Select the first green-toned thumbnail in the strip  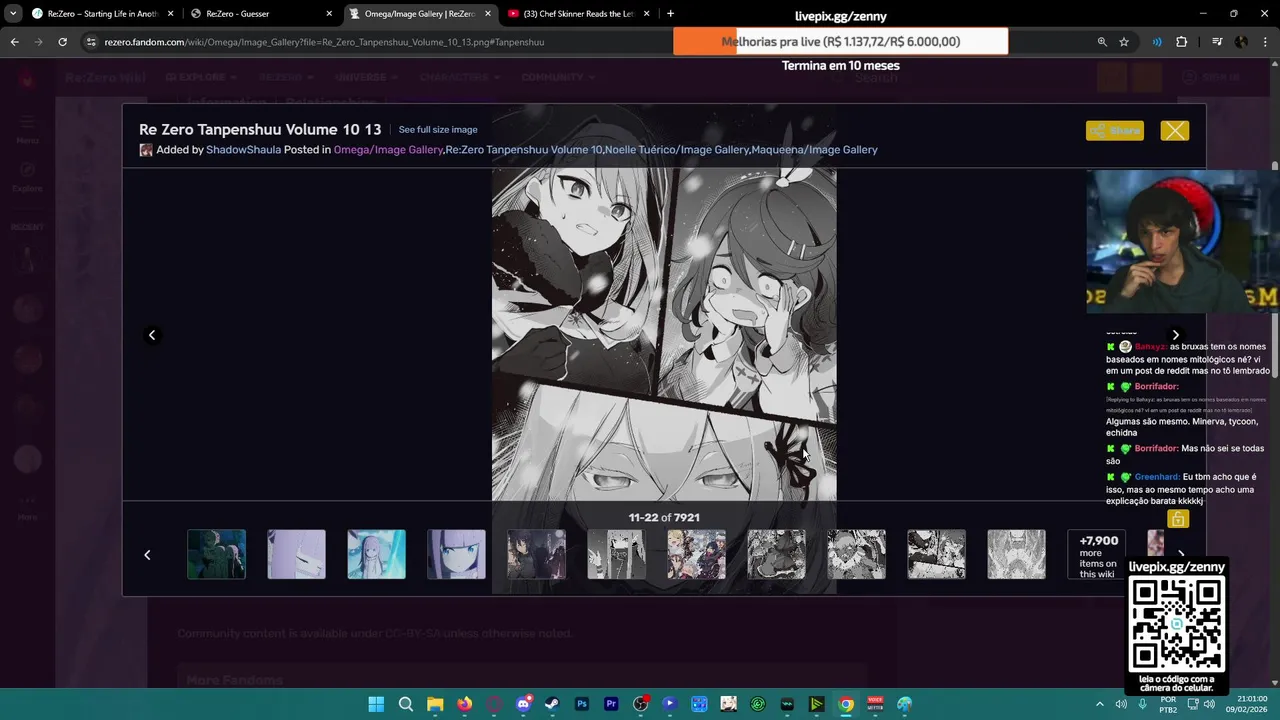point(216,554)
